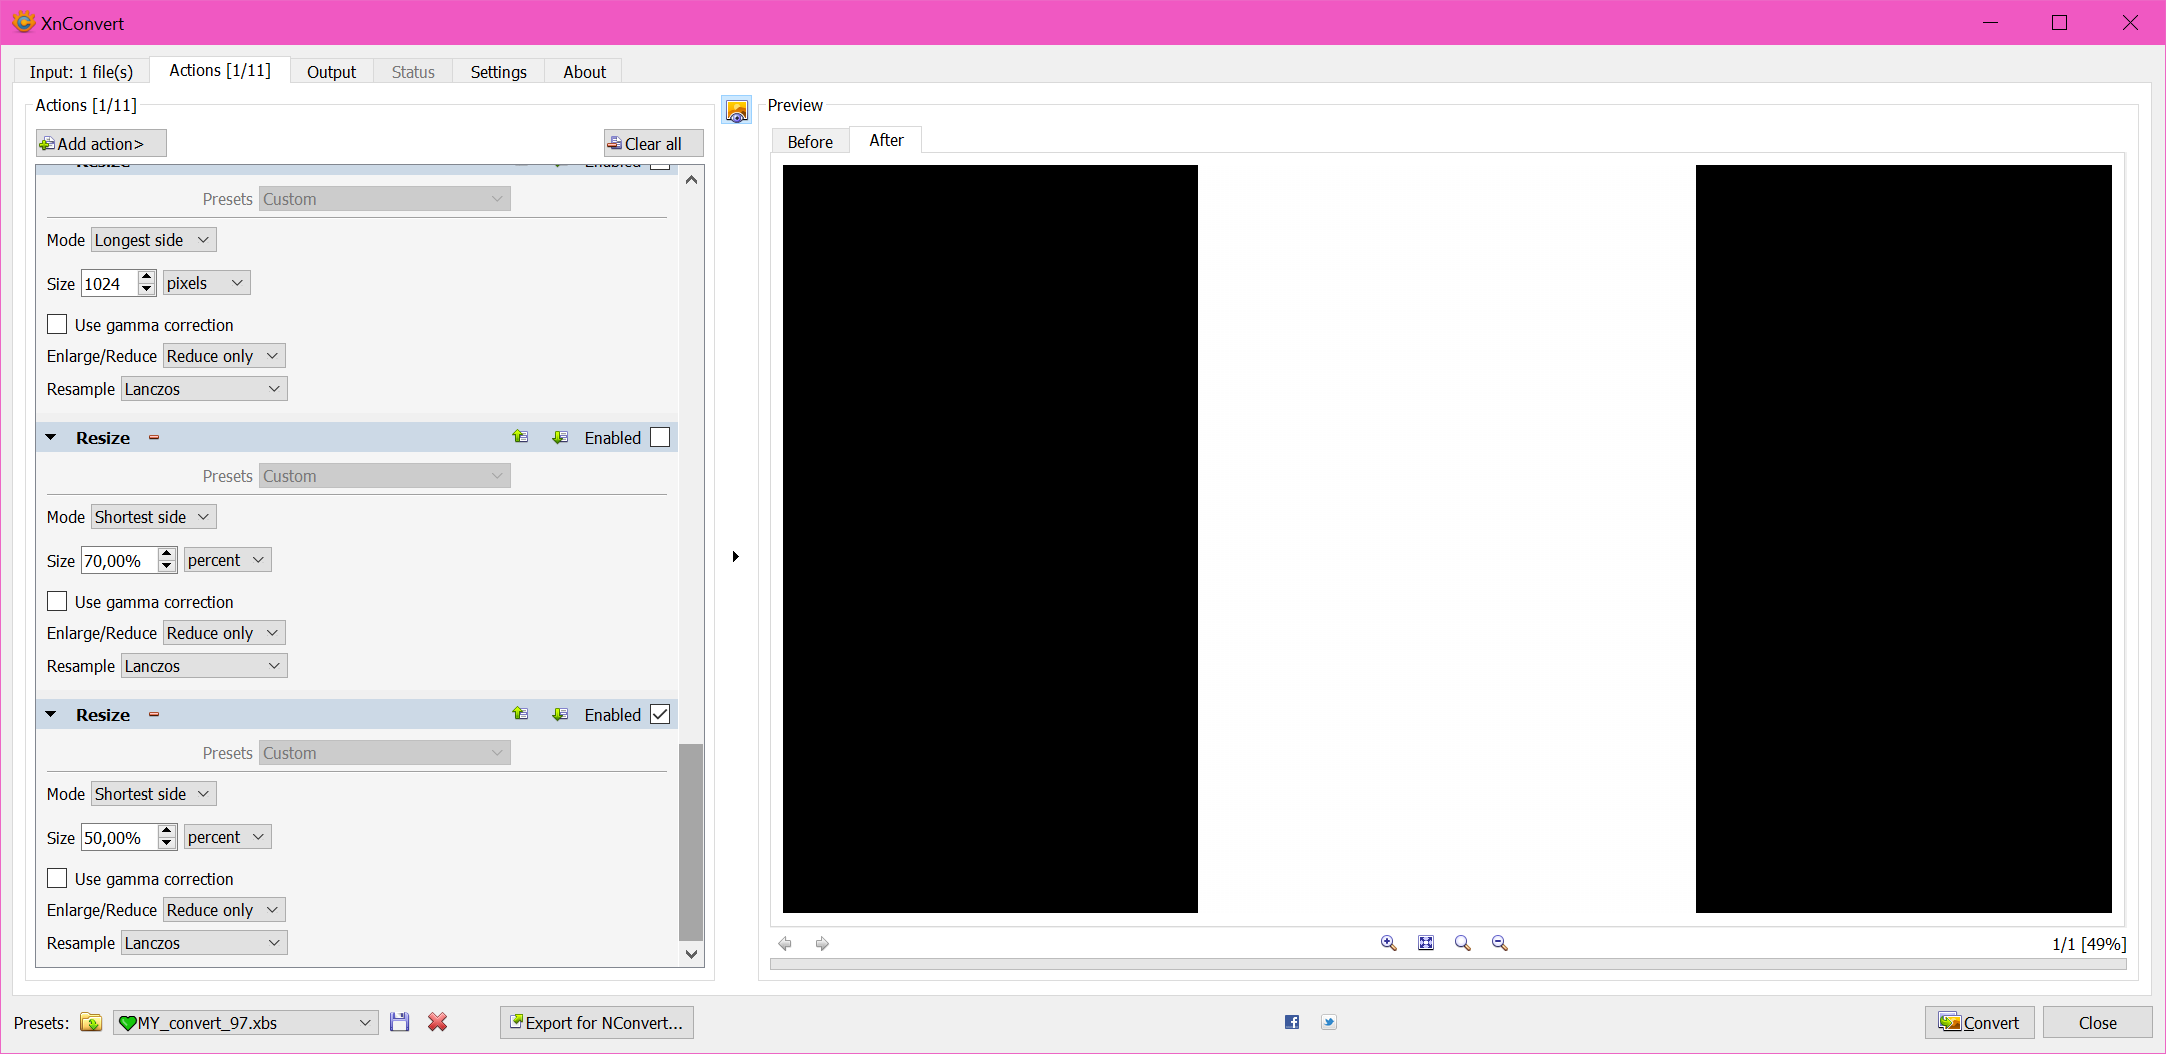Image resolution: width=2166 pixels, height=1054 pixels.
Task: Show the Before preview tab
Action: 809,142
